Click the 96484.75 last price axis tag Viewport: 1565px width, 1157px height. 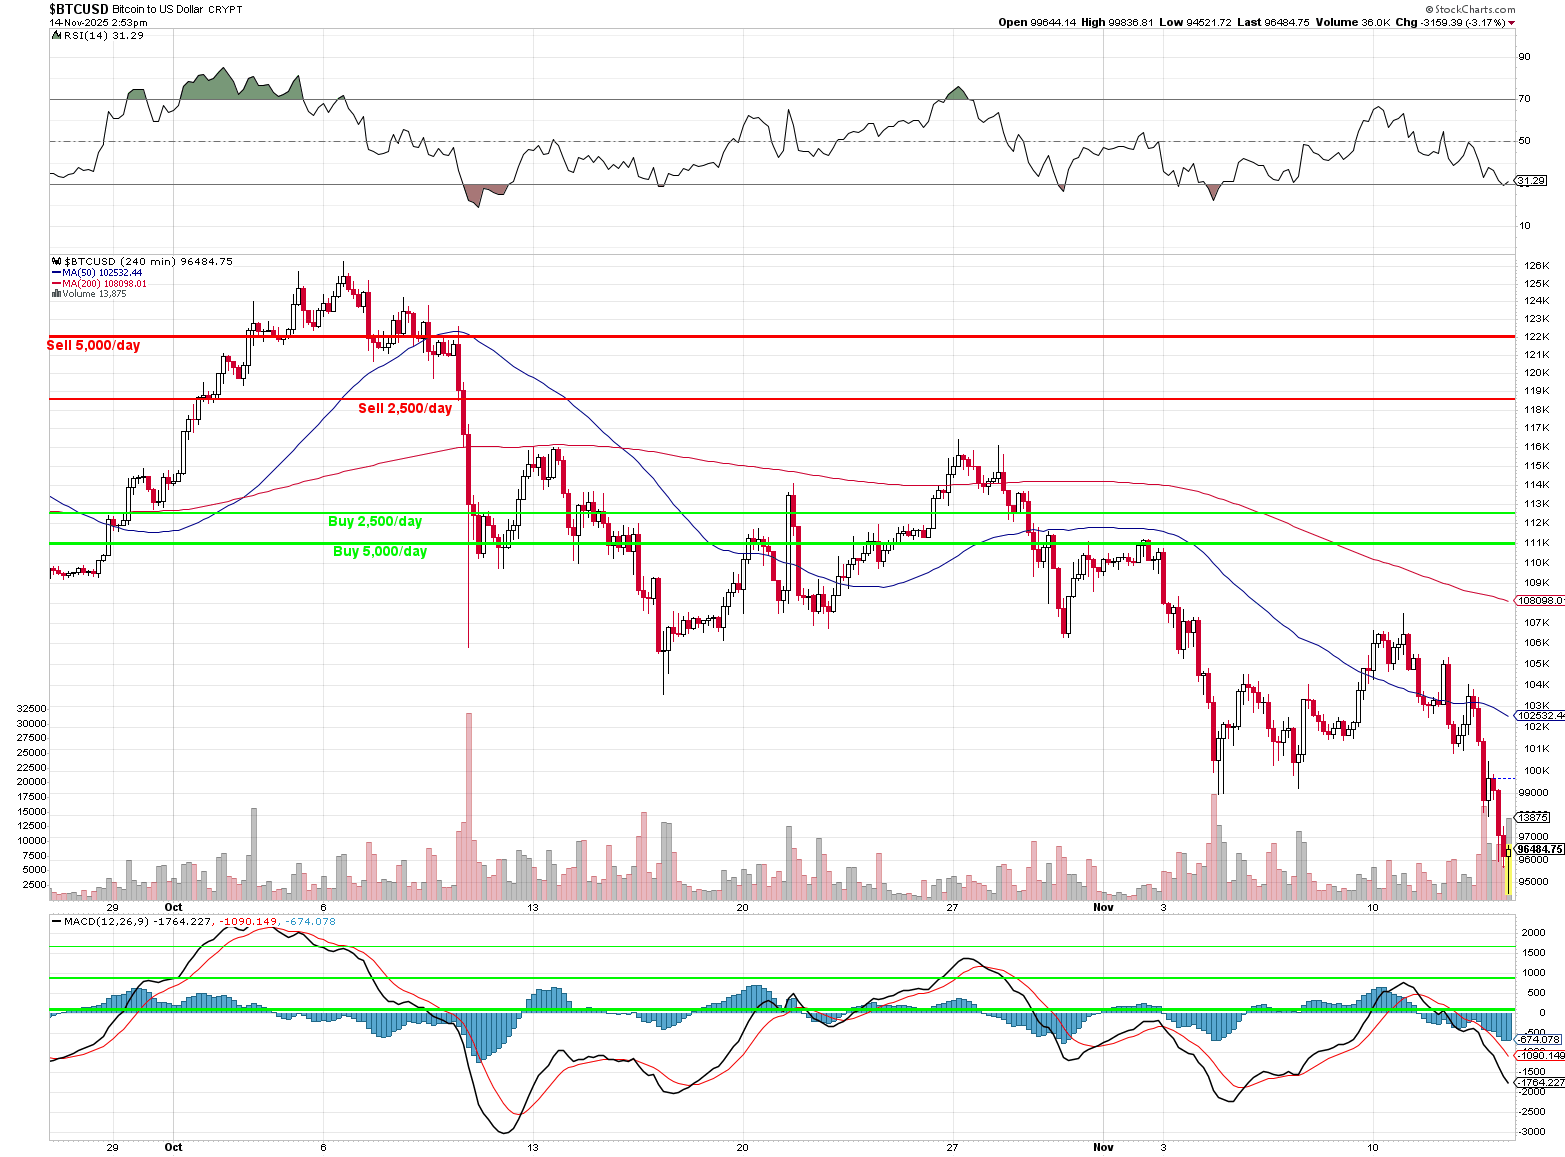pos(1541,849)
